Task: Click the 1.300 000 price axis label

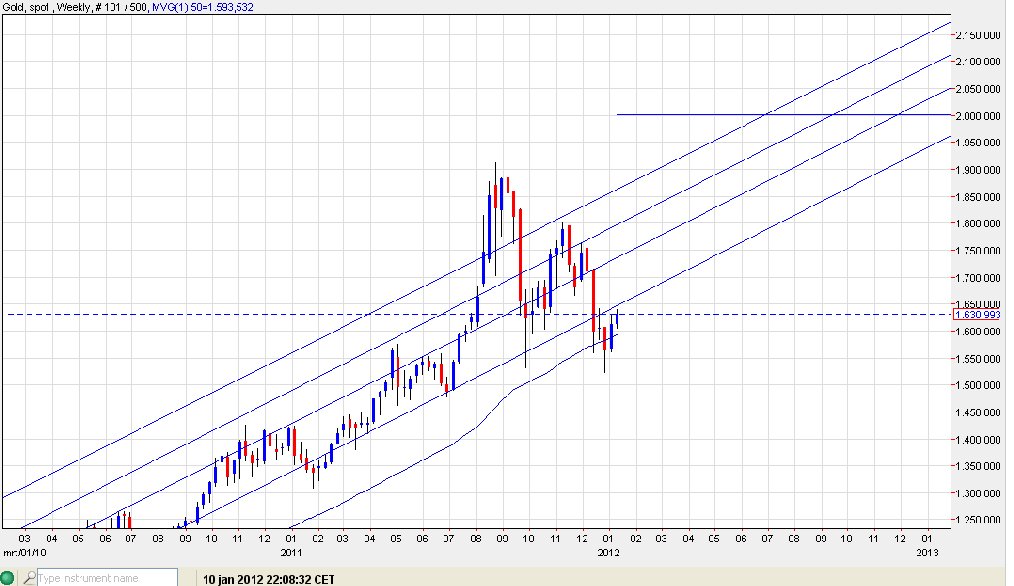Action: coord(978,494)
